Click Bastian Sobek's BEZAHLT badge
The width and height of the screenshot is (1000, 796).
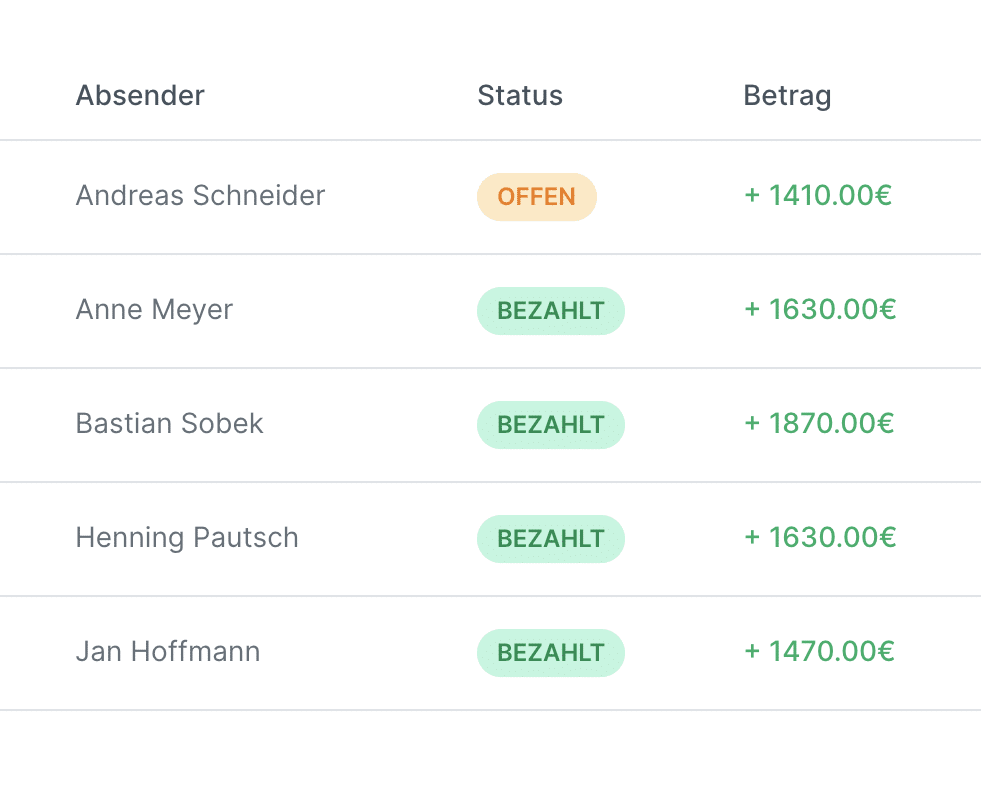coord(550,425)
